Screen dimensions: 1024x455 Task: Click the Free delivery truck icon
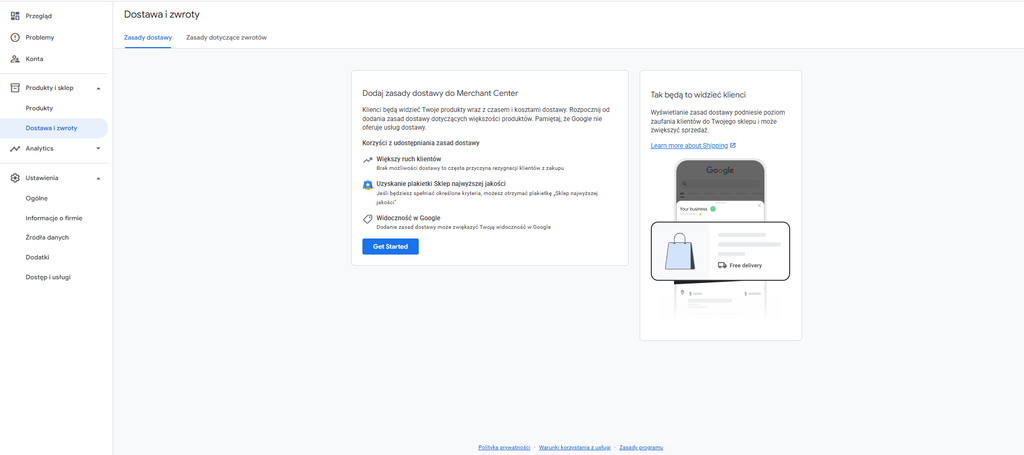tap(722, 265)
